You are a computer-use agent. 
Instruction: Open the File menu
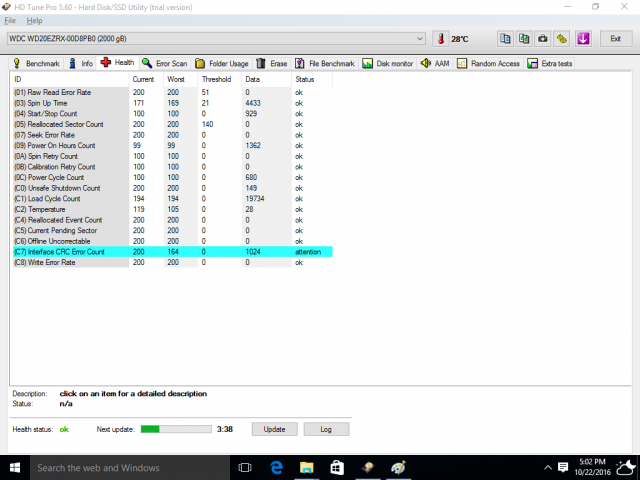(x=10, y=20)
